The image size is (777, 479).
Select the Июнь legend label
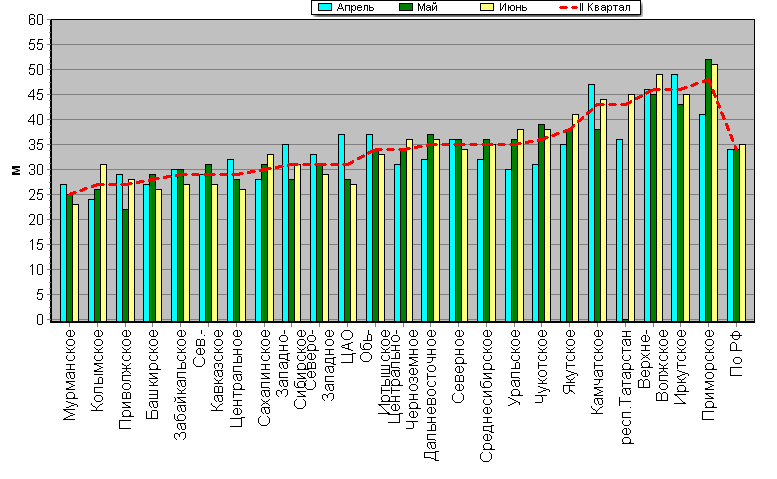pyautogui.click(x=513, y=7)
